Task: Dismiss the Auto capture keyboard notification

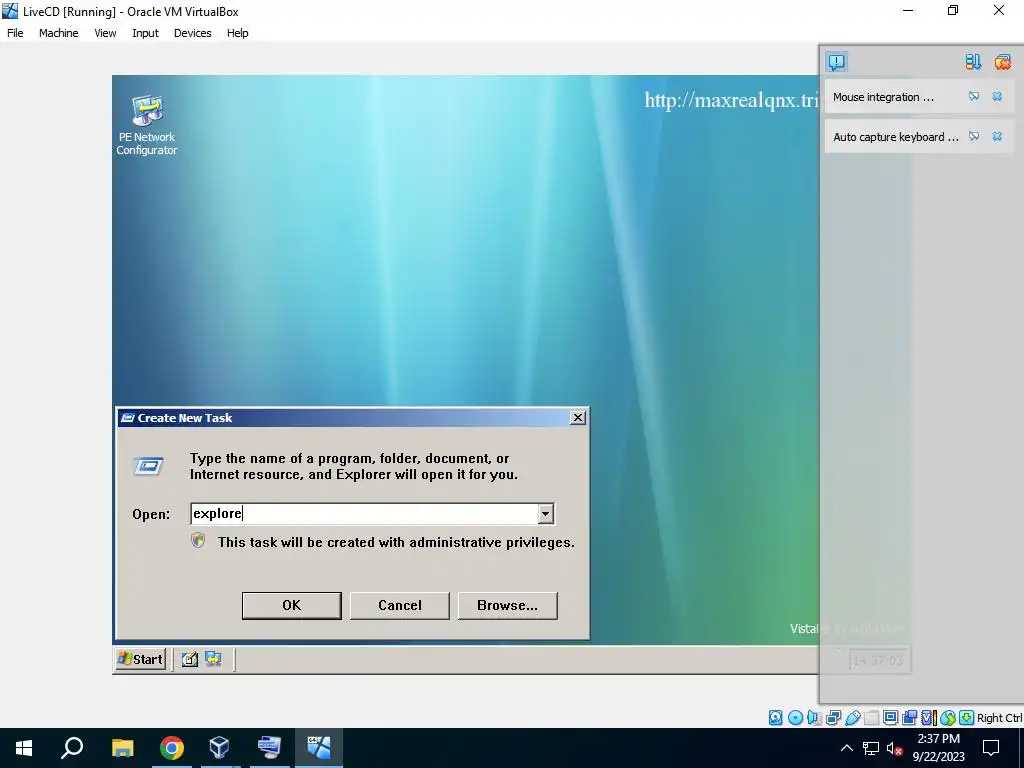Action: 997,136
